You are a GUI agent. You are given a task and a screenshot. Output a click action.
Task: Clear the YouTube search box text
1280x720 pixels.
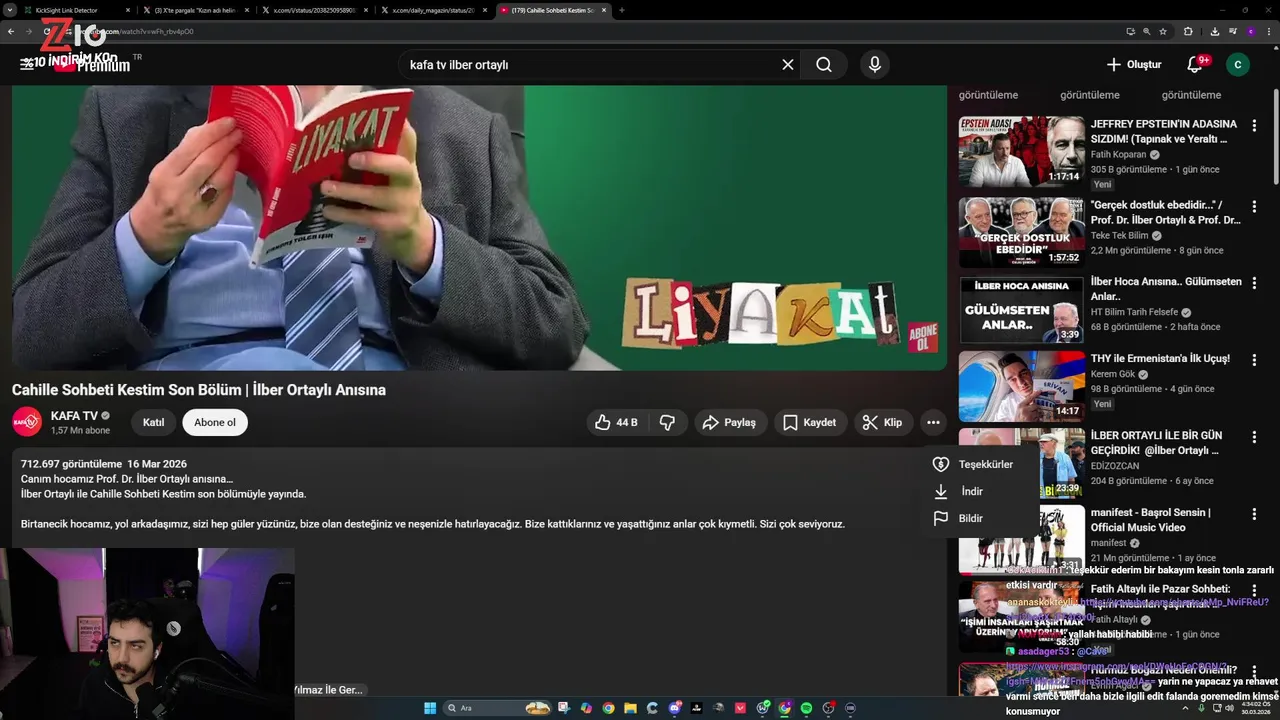click(x=788, y=64)
